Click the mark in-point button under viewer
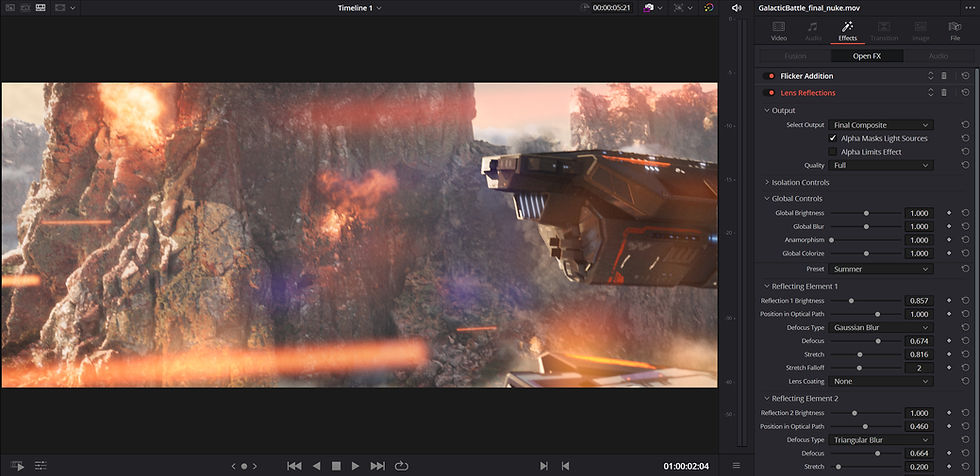 coord(544,466)
